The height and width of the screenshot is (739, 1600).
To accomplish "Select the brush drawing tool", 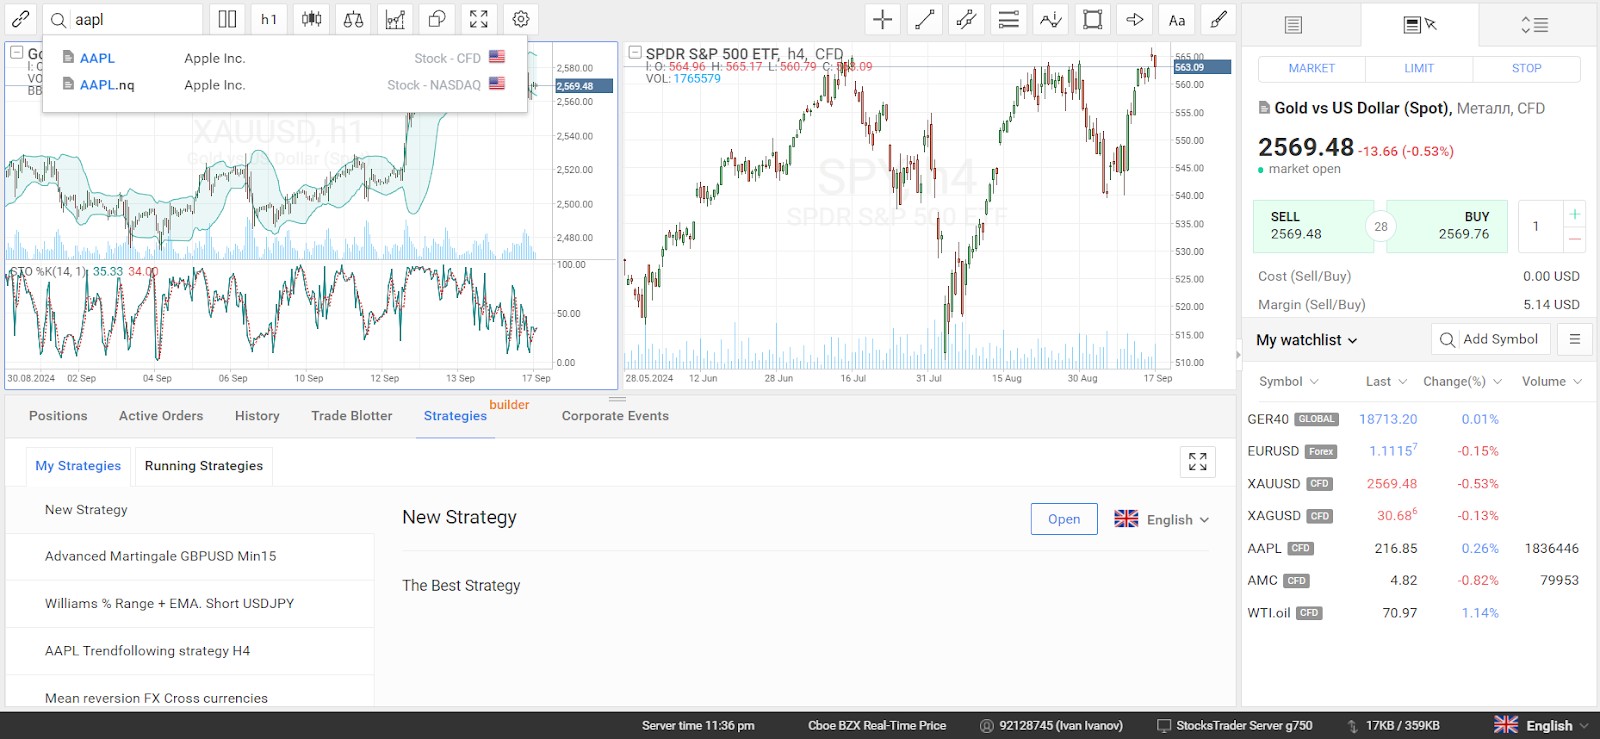I will point(1218,19).
